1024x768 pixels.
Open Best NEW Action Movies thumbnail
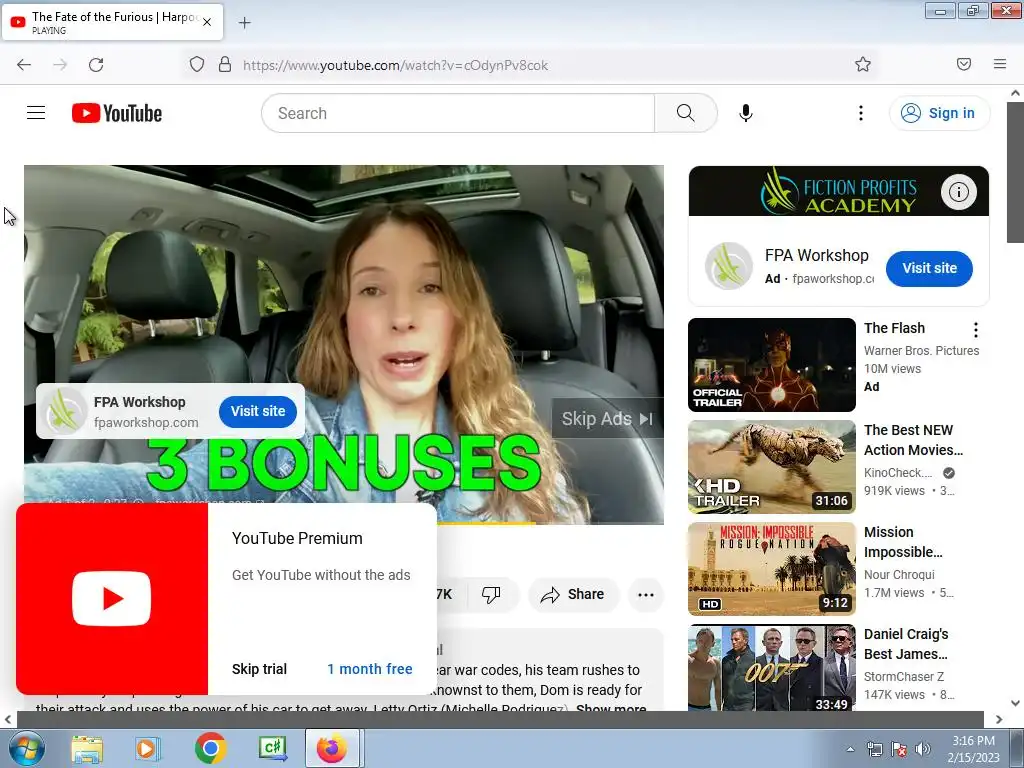click(x=771, y=467)
